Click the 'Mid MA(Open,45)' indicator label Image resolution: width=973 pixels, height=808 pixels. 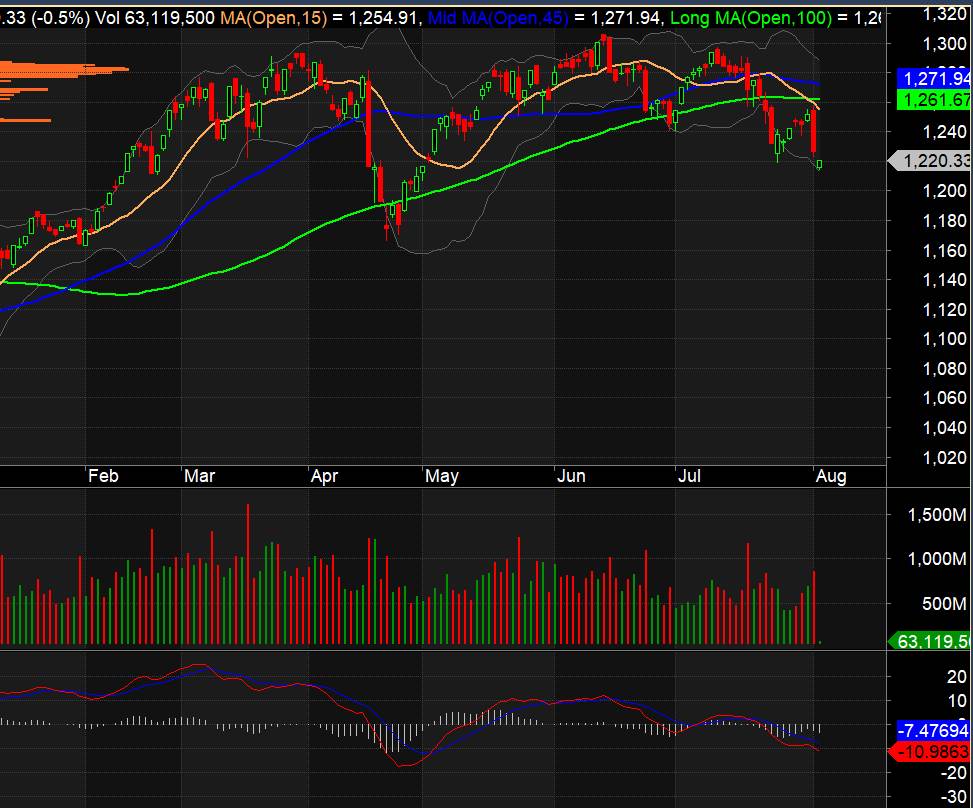point(498,17)
